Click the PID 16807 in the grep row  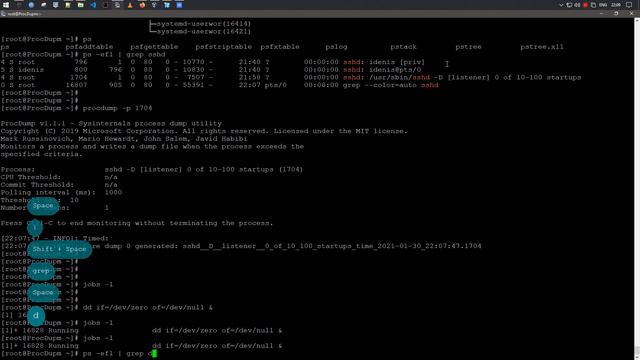[x=76, y=85]
